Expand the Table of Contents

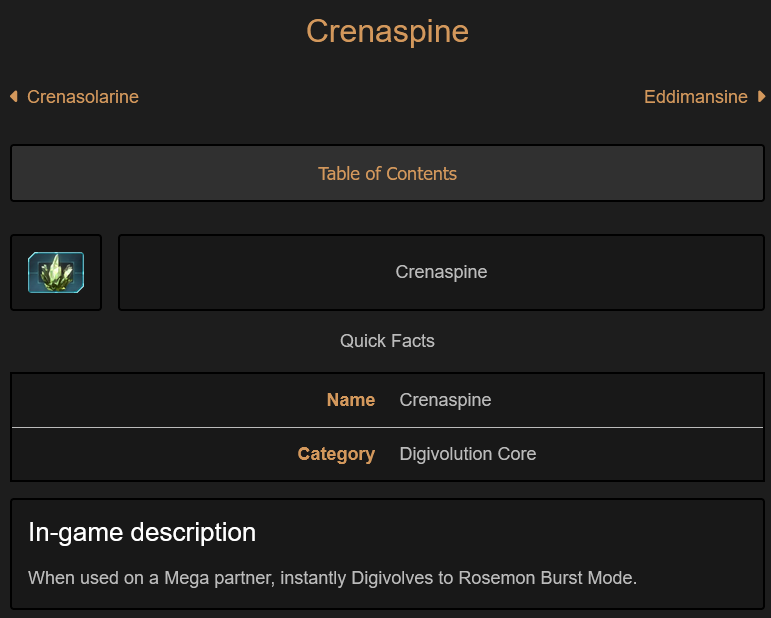click(x=387, y=173)
